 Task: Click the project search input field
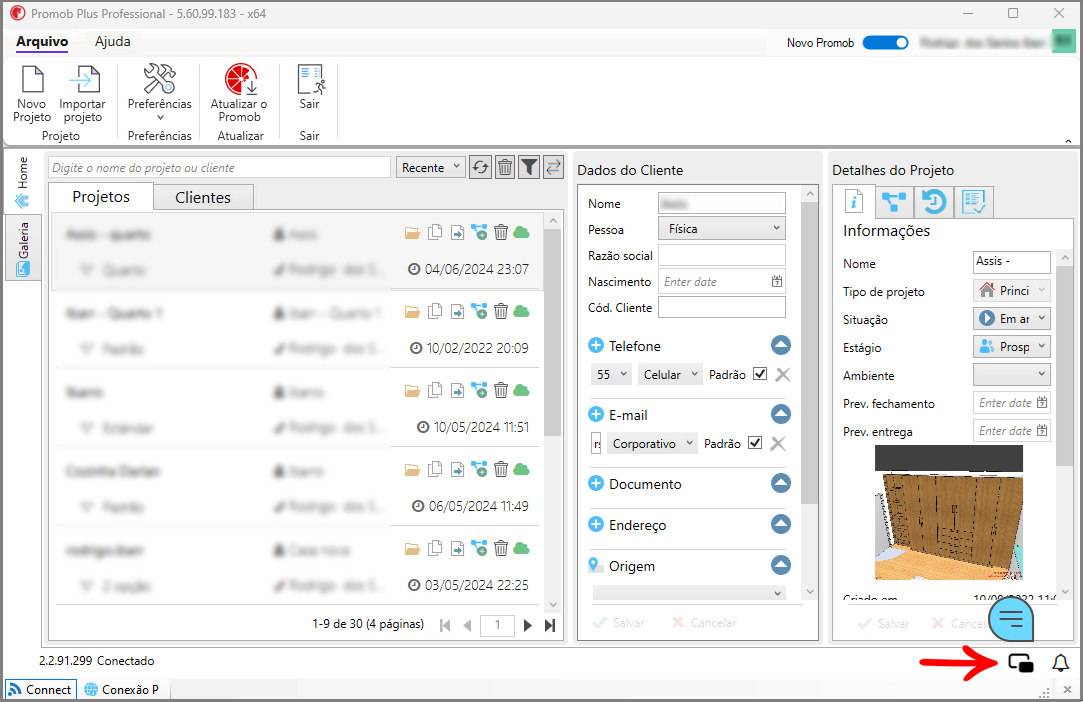pos(220,167)
